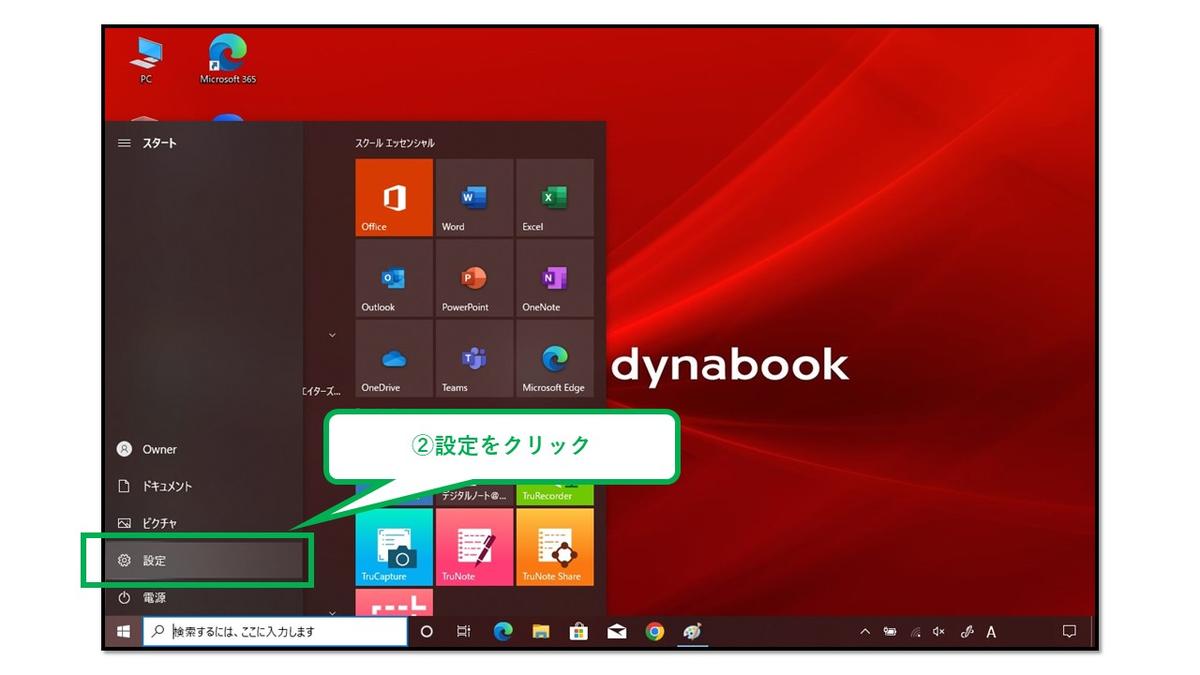Toggle the IME input mode A
This screenshot has height=675, width=1200.
click(x=991, y=632)
